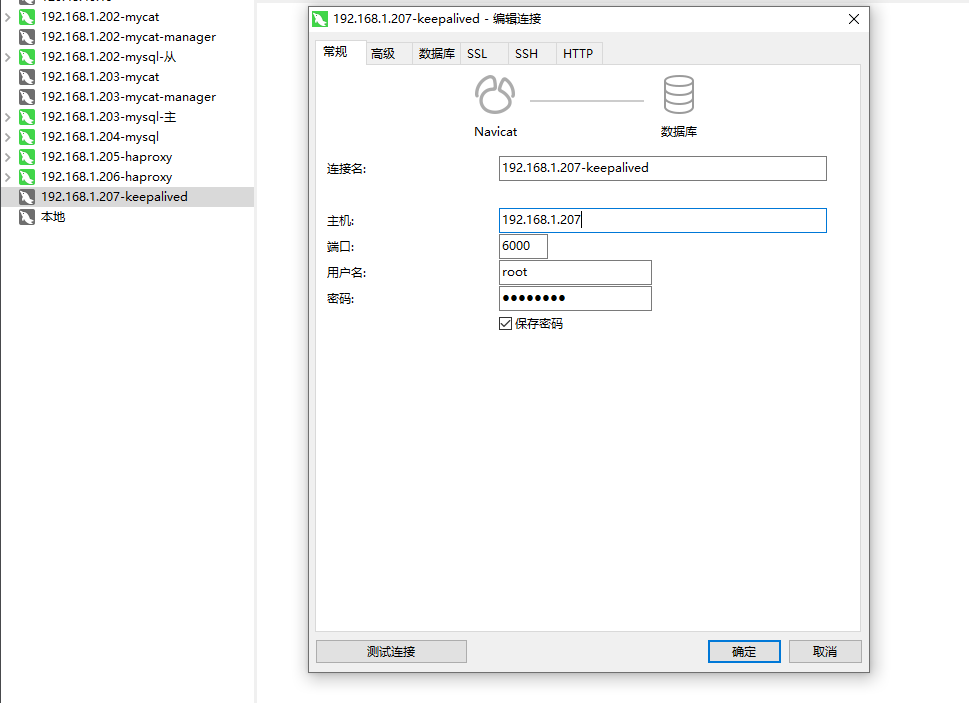Click the 用户名 field showing root
The width and height of the screenshot is (969, 703).
point(575,272)
